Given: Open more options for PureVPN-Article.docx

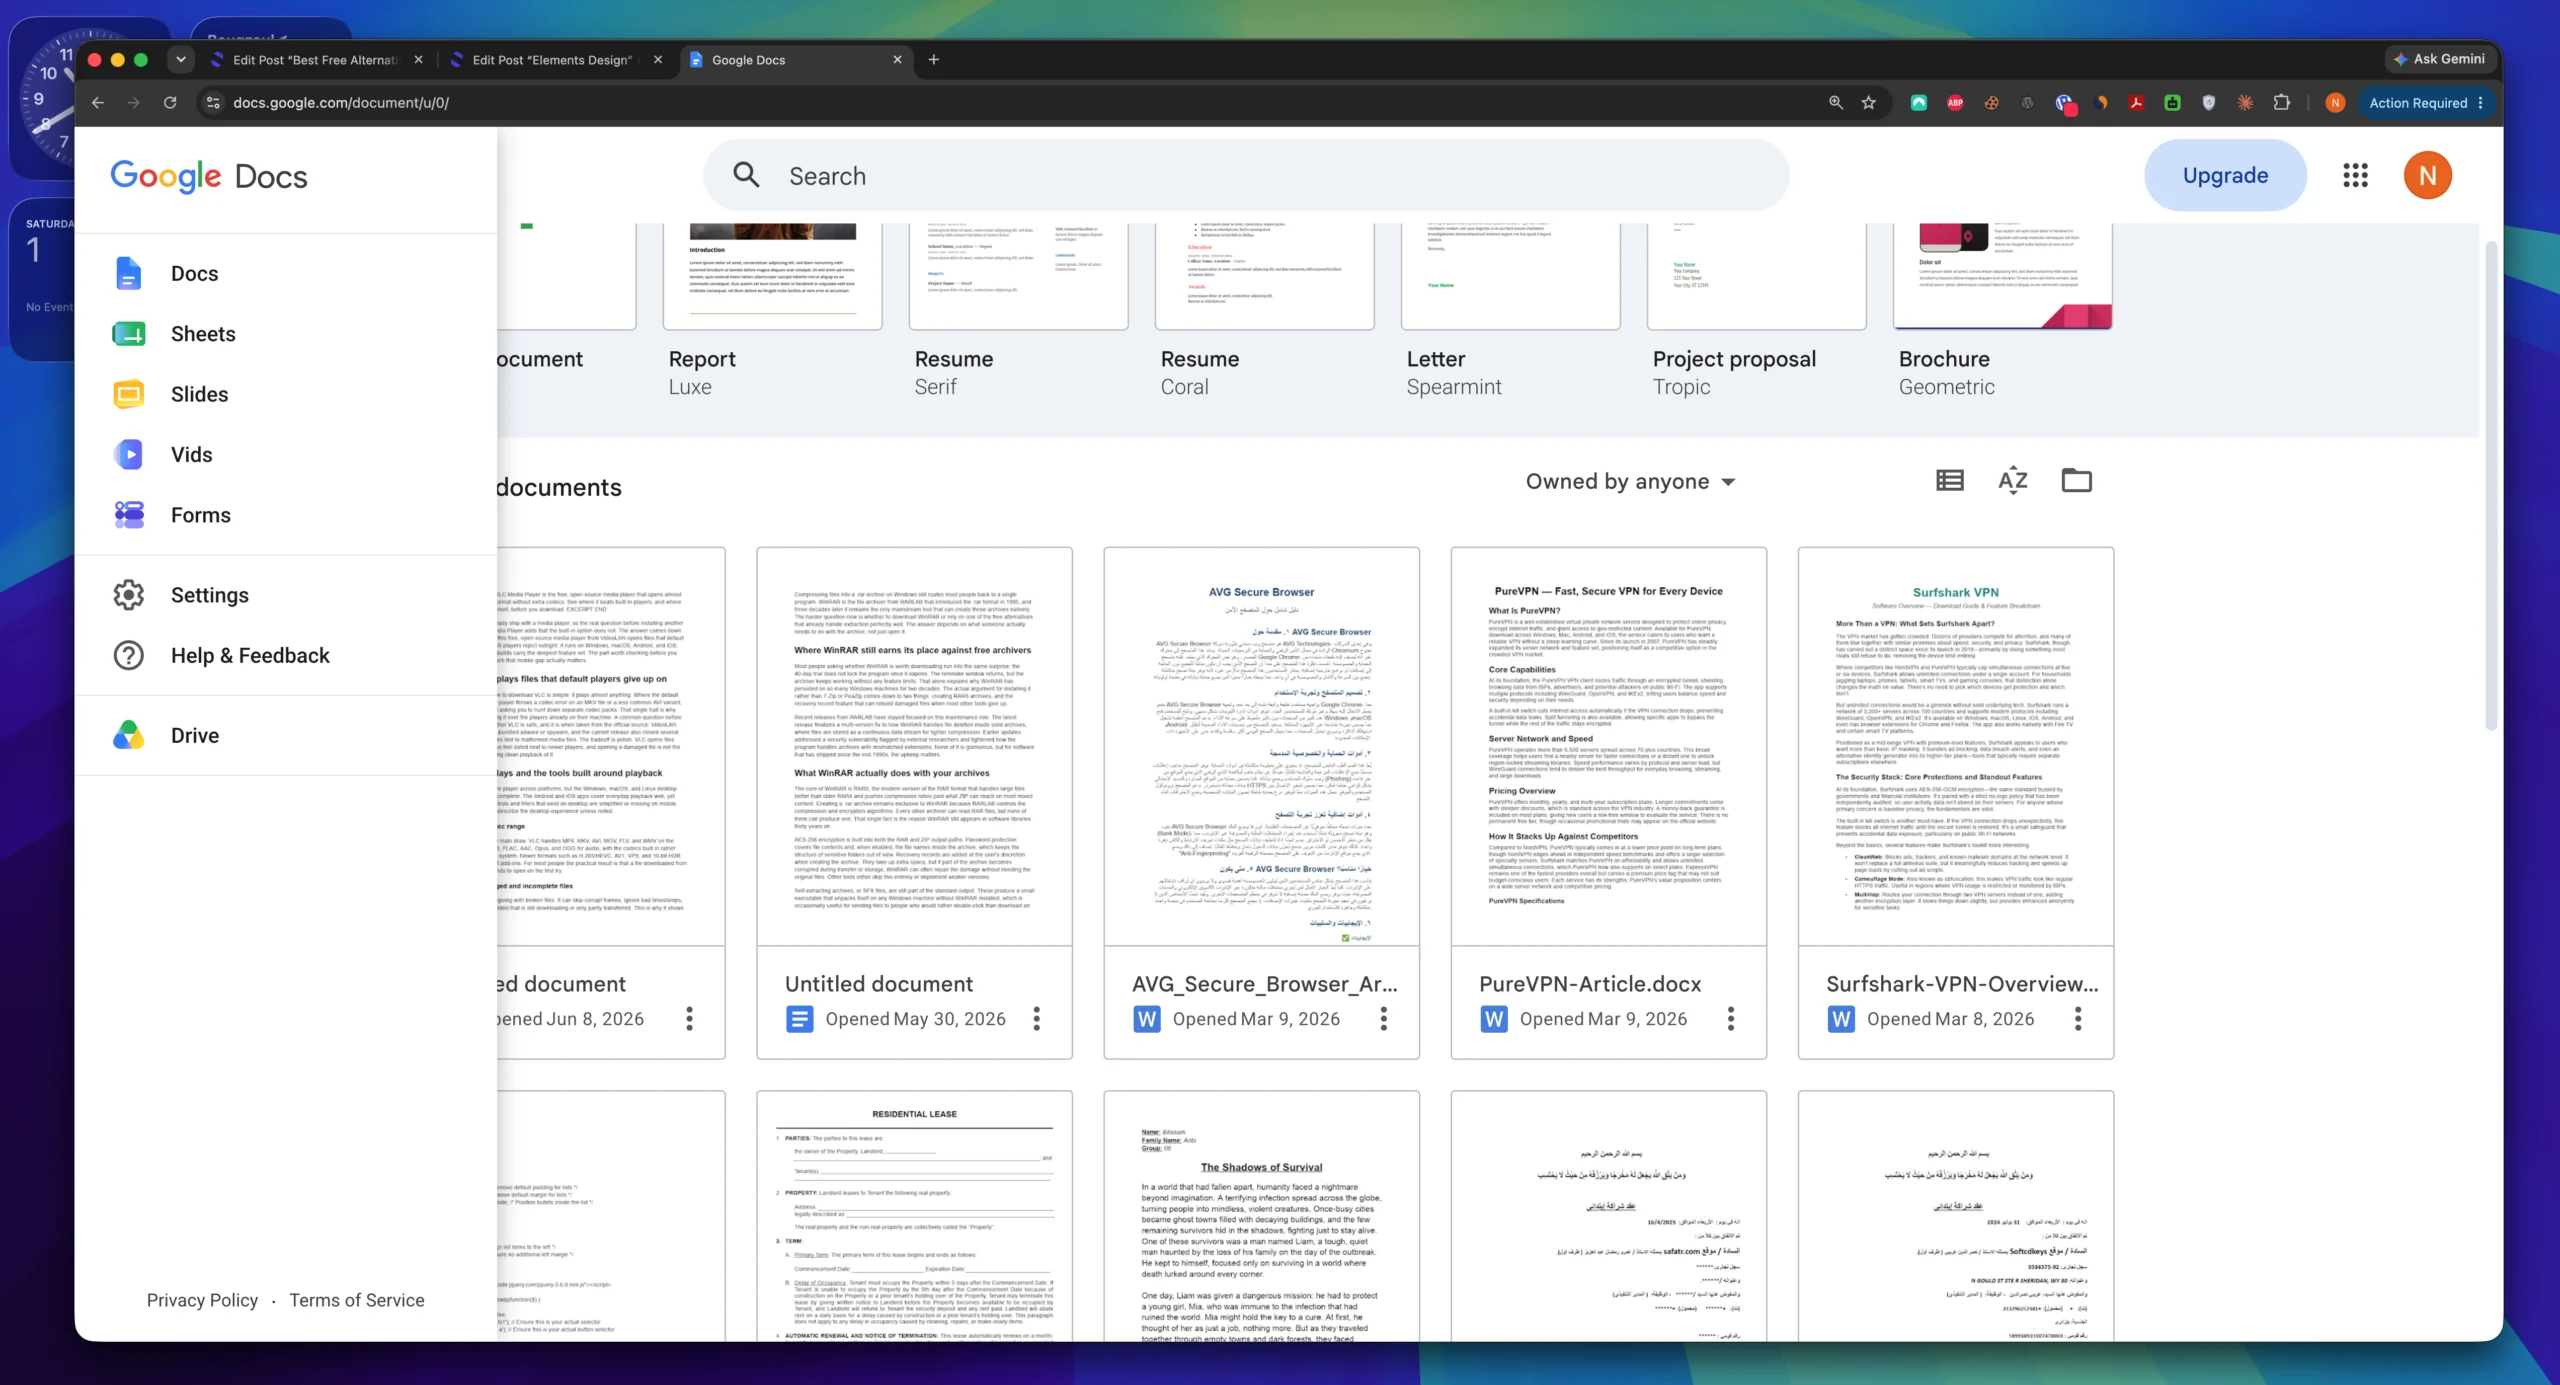Looking at the screenshot, I should point(1730,1019).
